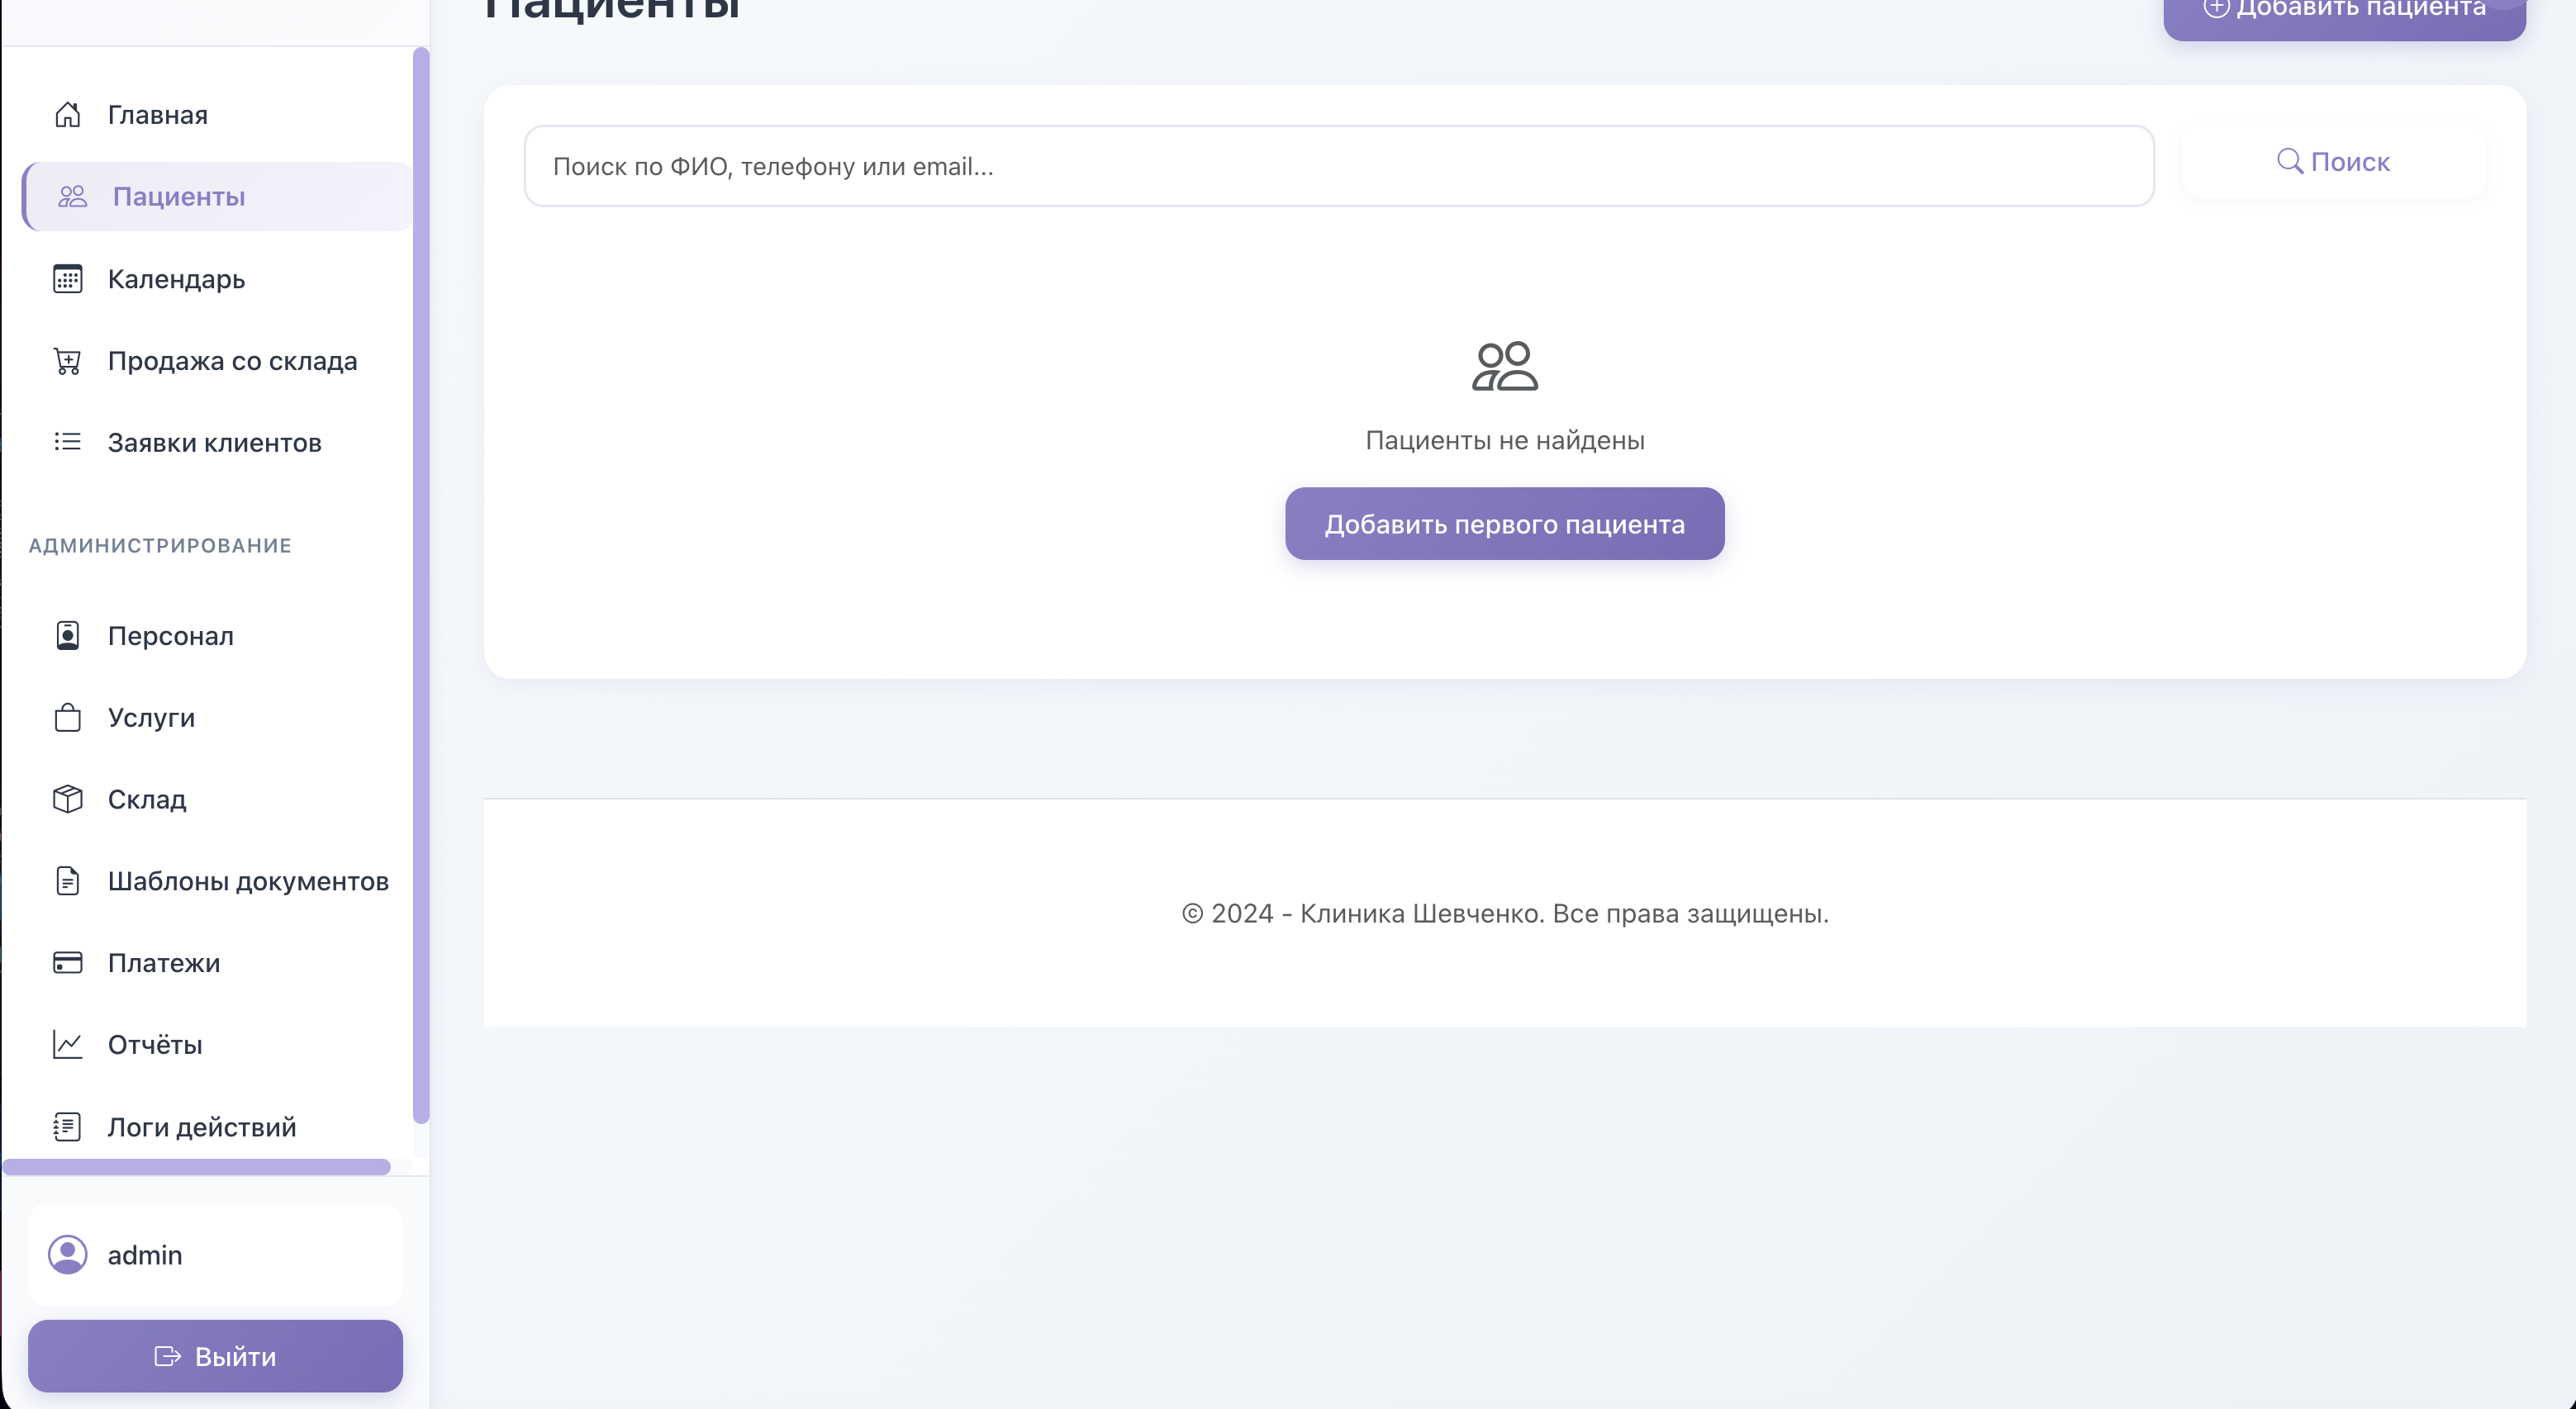Screen dimensions: 2576x1409
Task: Click the Склад box icon
Action: [x=67, y=799]
